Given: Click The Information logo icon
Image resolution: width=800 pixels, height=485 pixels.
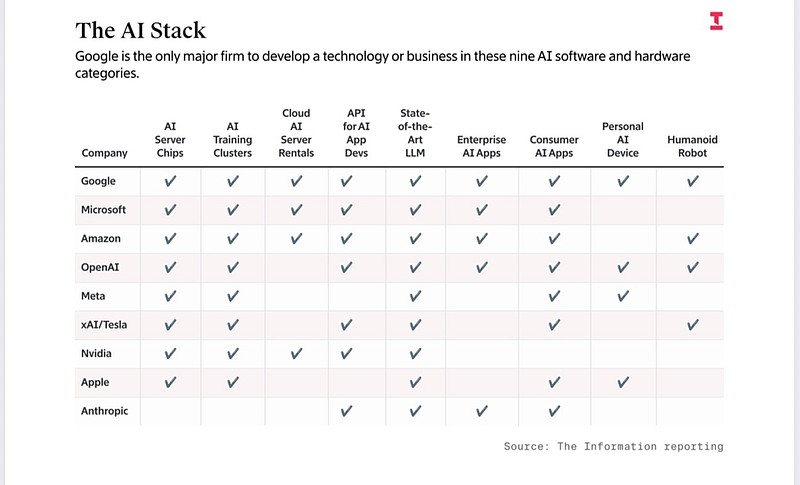Looking at the screenshot, I should [x=715, y=20].
